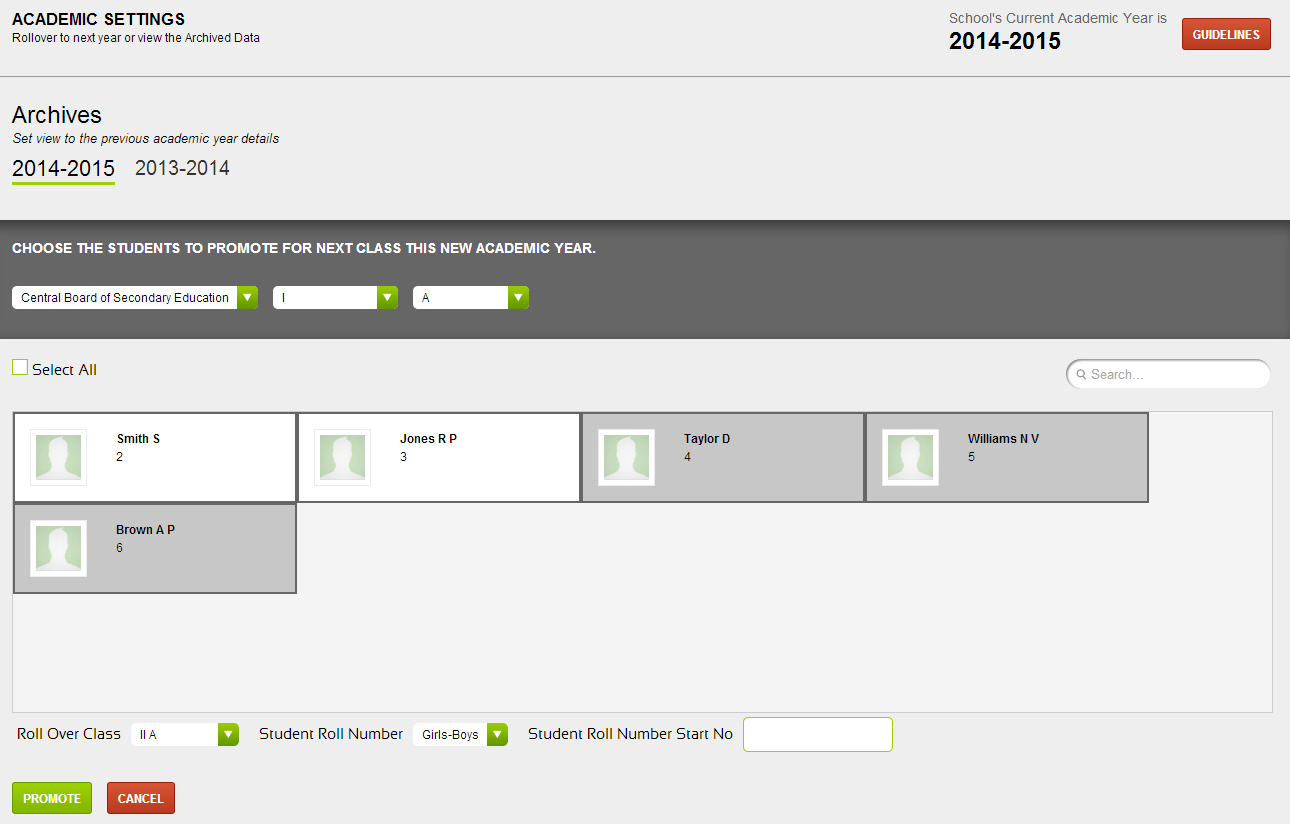Click the search magnifier icon
1290x824 pixels.
(1081, 374)
